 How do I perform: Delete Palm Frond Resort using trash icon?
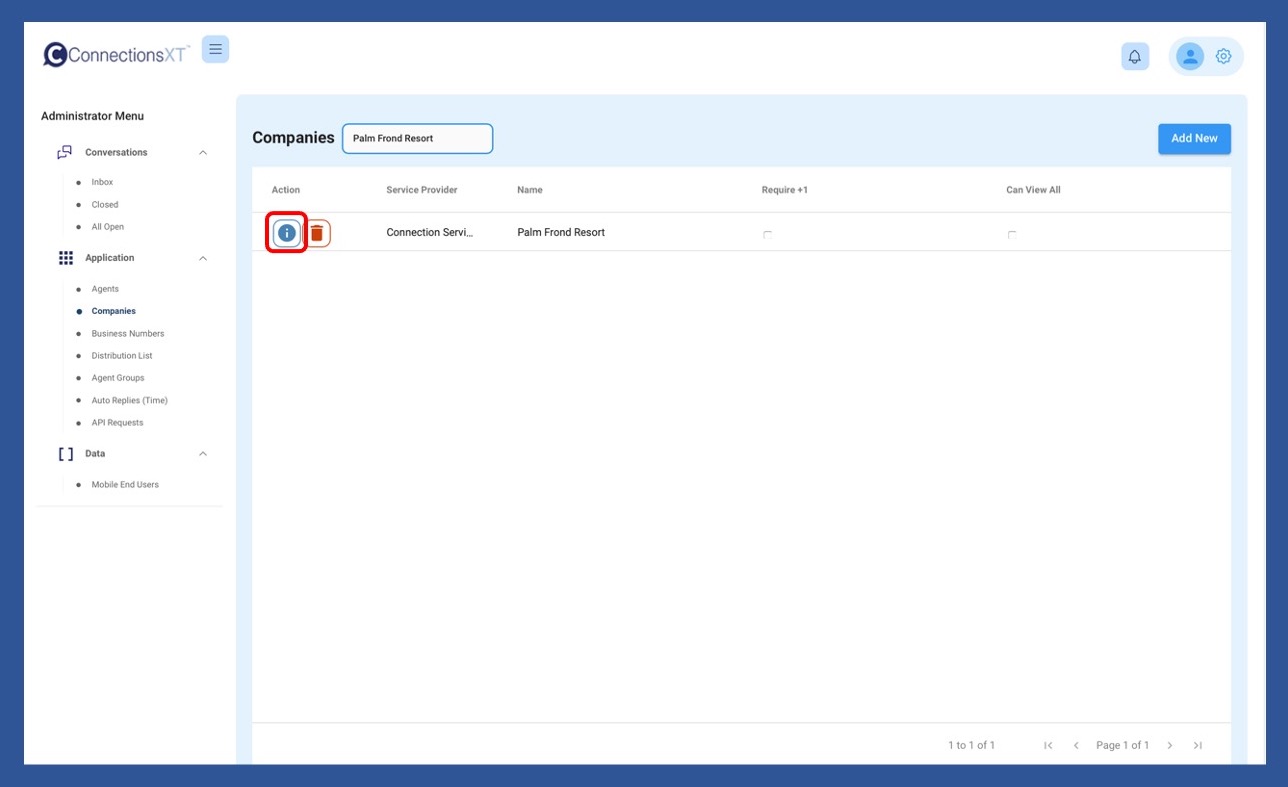pos(317,233)
